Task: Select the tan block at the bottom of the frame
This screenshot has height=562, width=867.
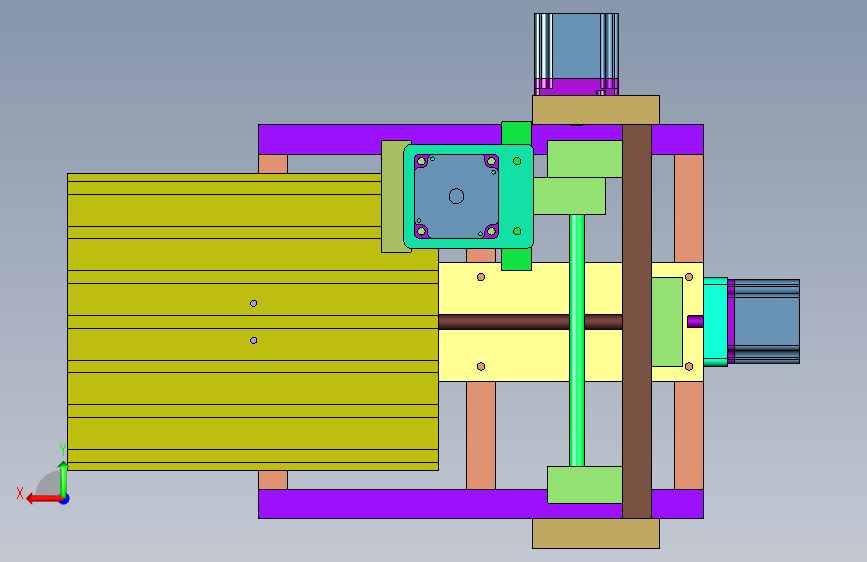Action: pyautogui.click(x=596, y=534)
